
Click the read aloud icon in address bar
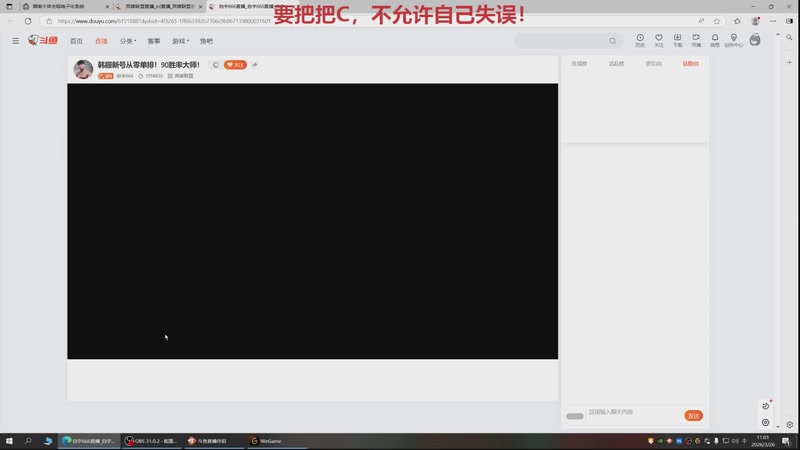click(x=701, y=21)
